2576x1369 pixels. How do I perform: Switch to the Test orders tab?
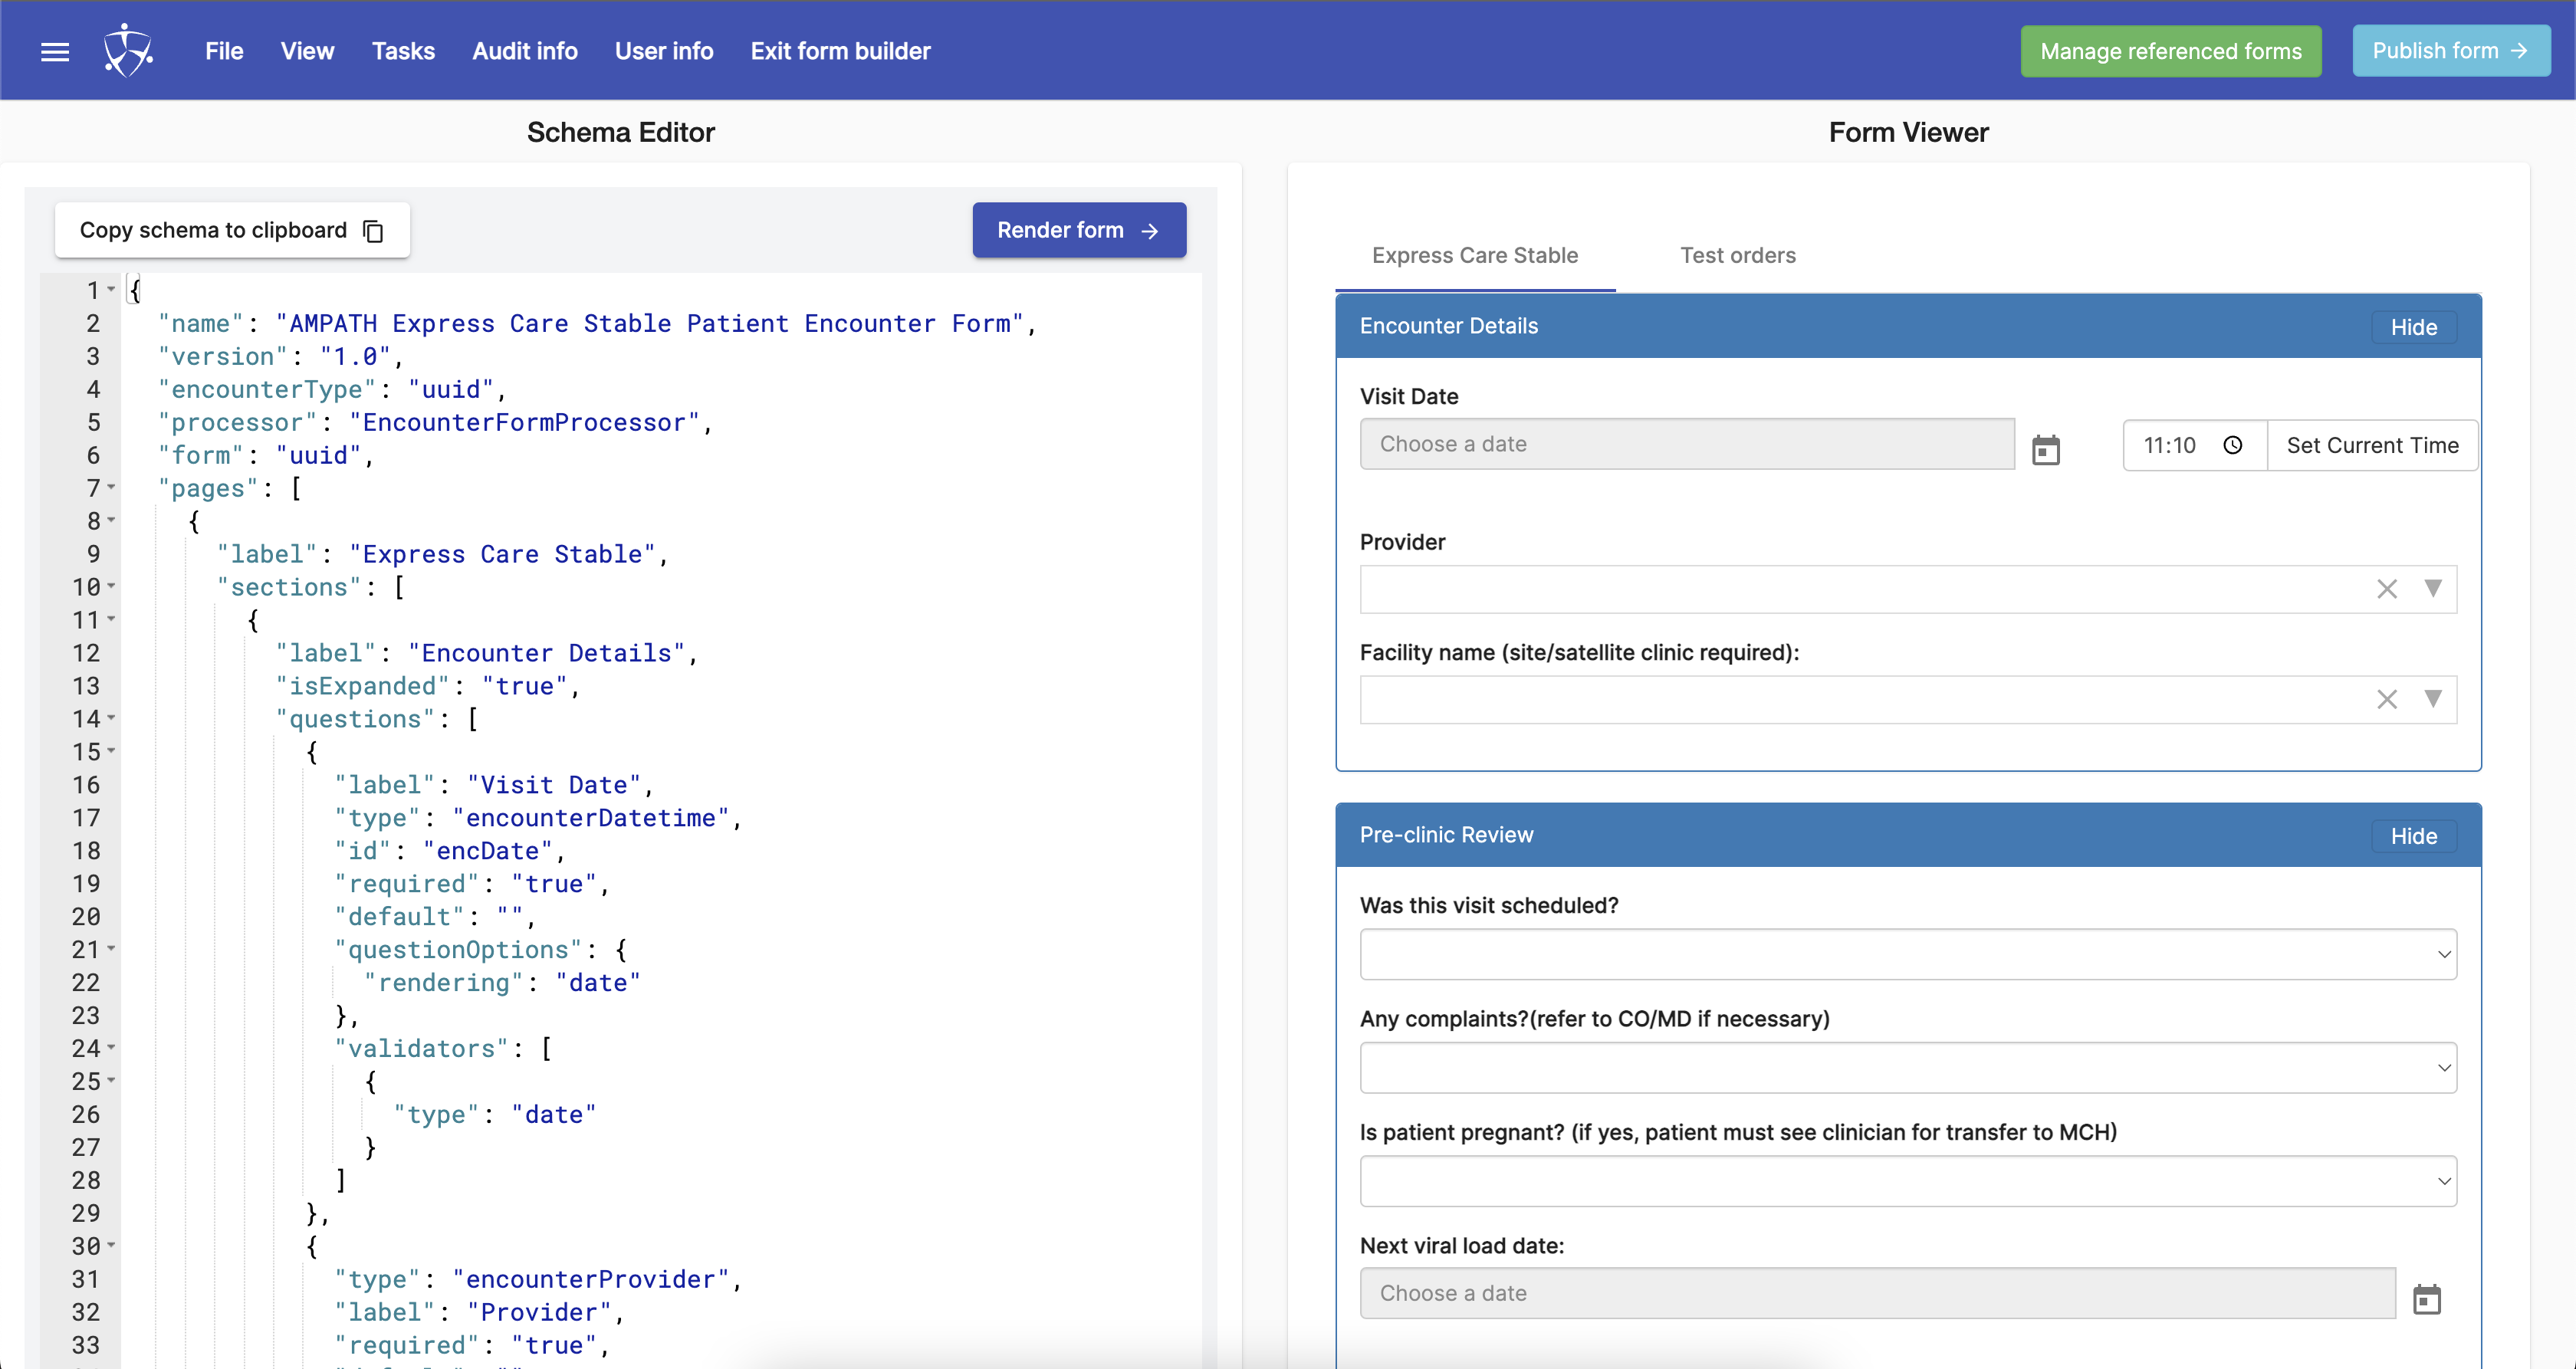[x=1737, y=255]
